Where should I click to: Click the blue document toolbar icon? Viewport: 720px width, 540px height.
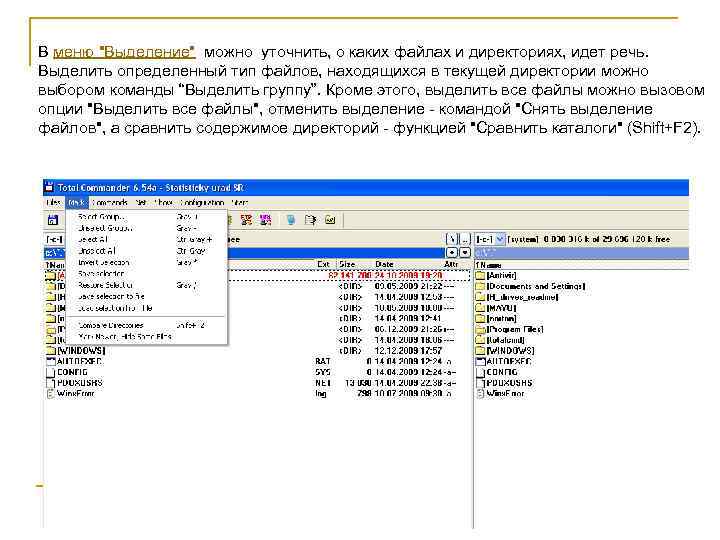291,220
